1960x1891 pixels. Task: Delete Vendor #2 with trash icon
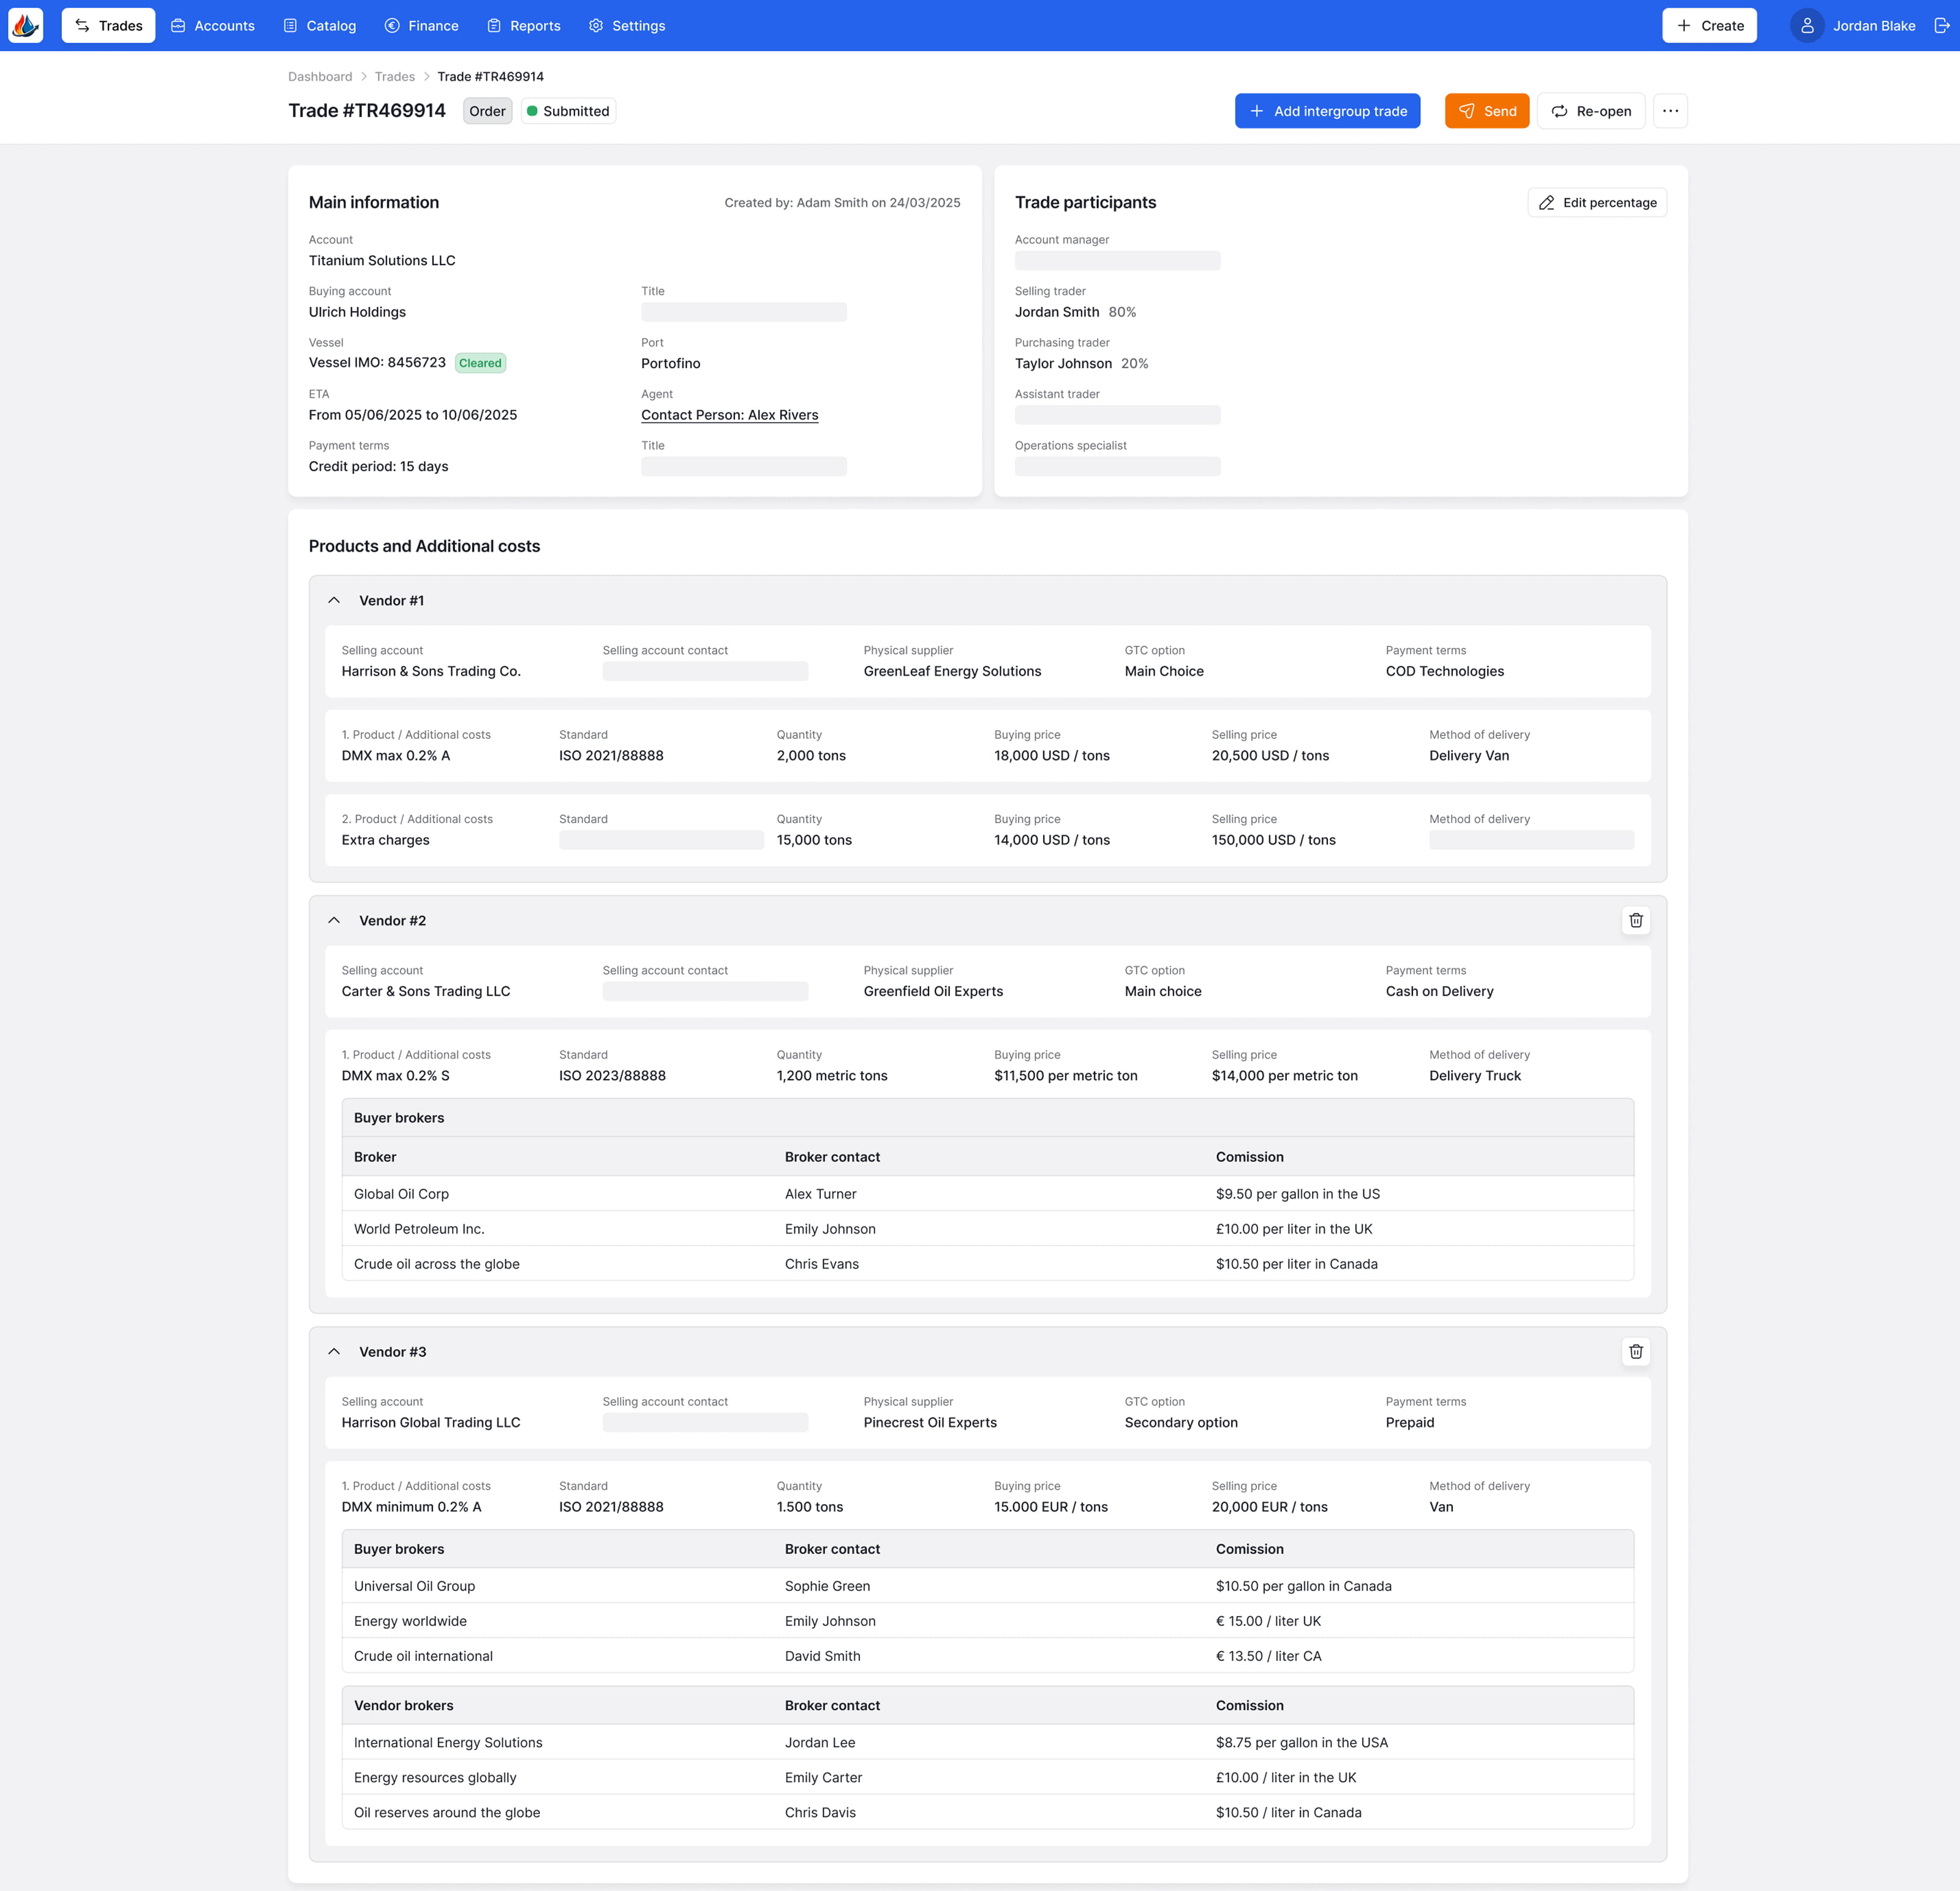click(1635, 920)
